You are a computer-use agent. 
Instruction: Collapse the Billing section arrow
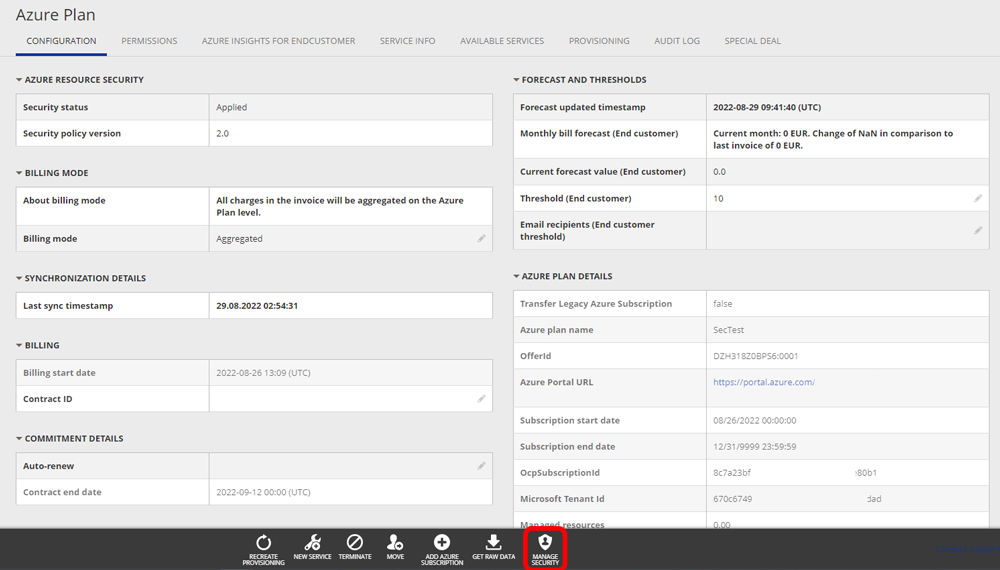[19, 345]
